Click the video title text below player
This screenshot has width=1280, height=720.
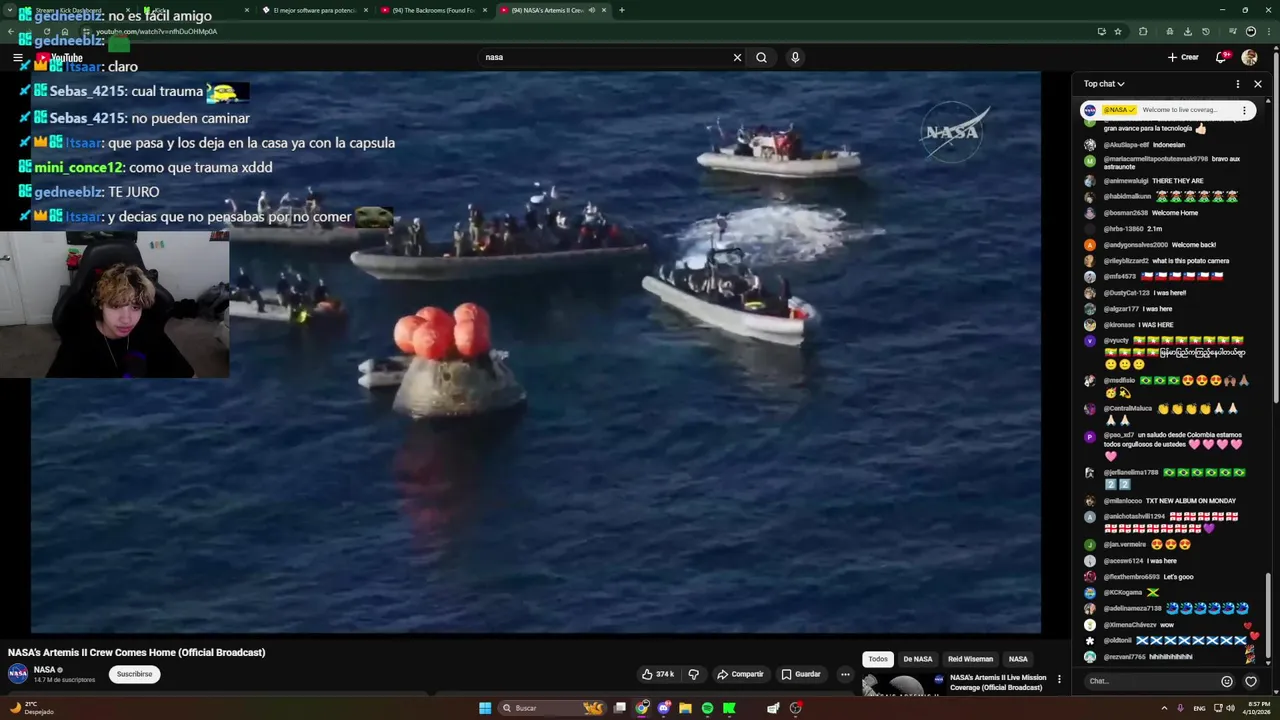pyautogui.click(x=137, y=652)
